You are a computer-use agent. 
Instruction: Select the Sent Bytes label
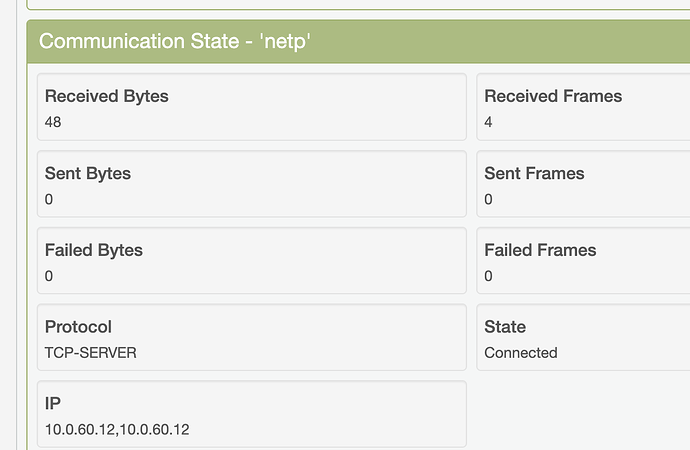88,174
